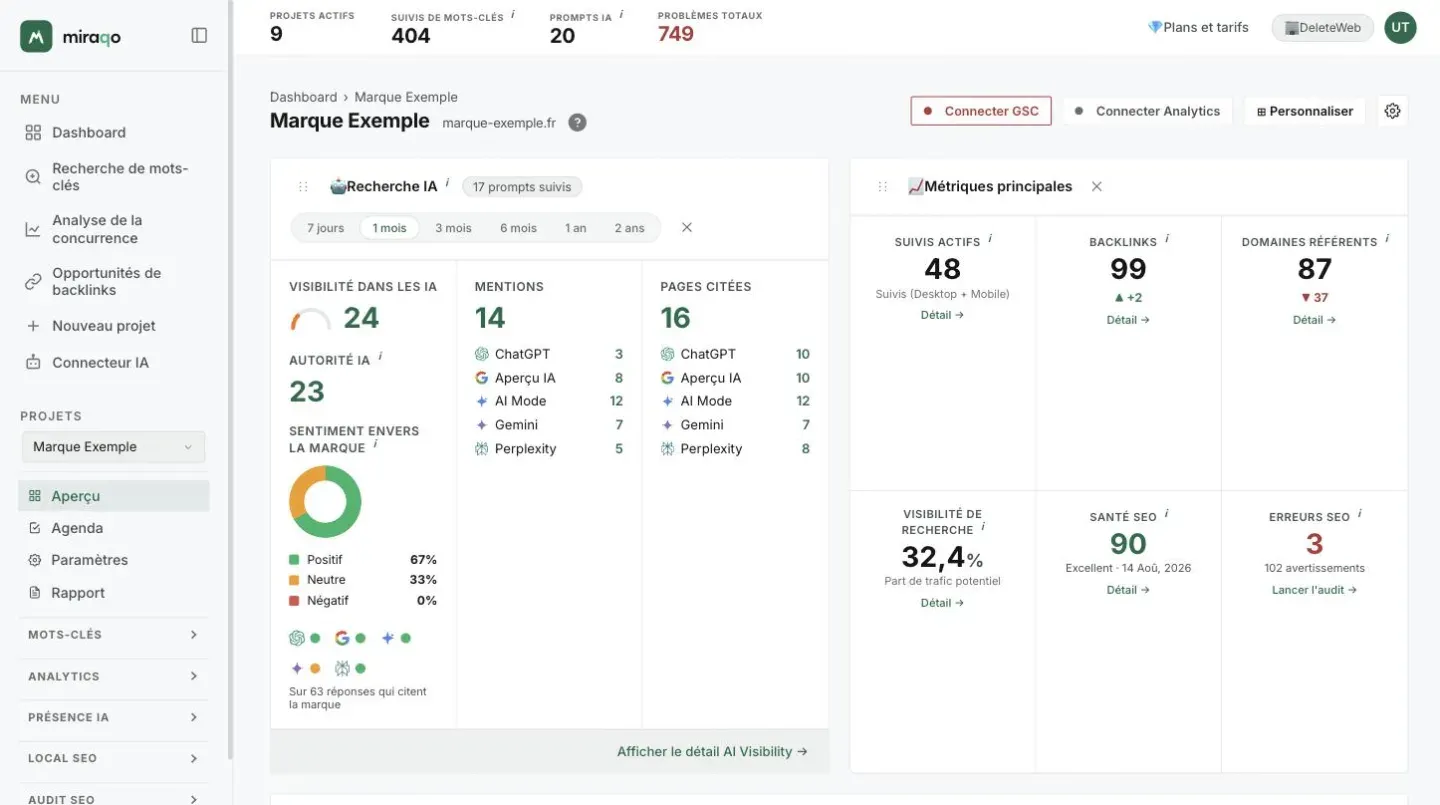Click the info icon beside Backlinks metric

pos(1167,239)
